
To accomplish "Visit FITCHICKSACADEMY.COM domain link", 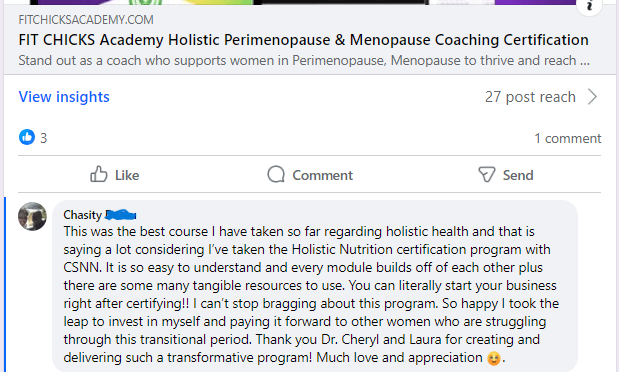I will (86, 20).
